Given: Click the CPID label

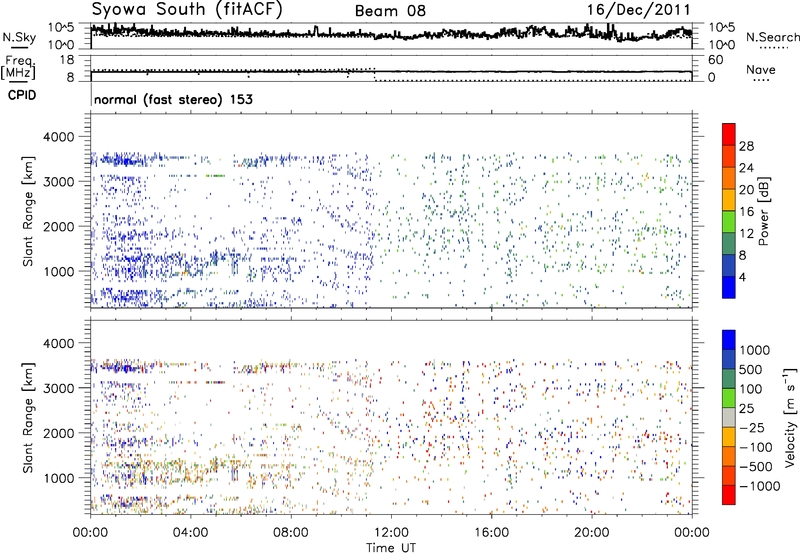Looking at the screenshot, I should point(22,95).
